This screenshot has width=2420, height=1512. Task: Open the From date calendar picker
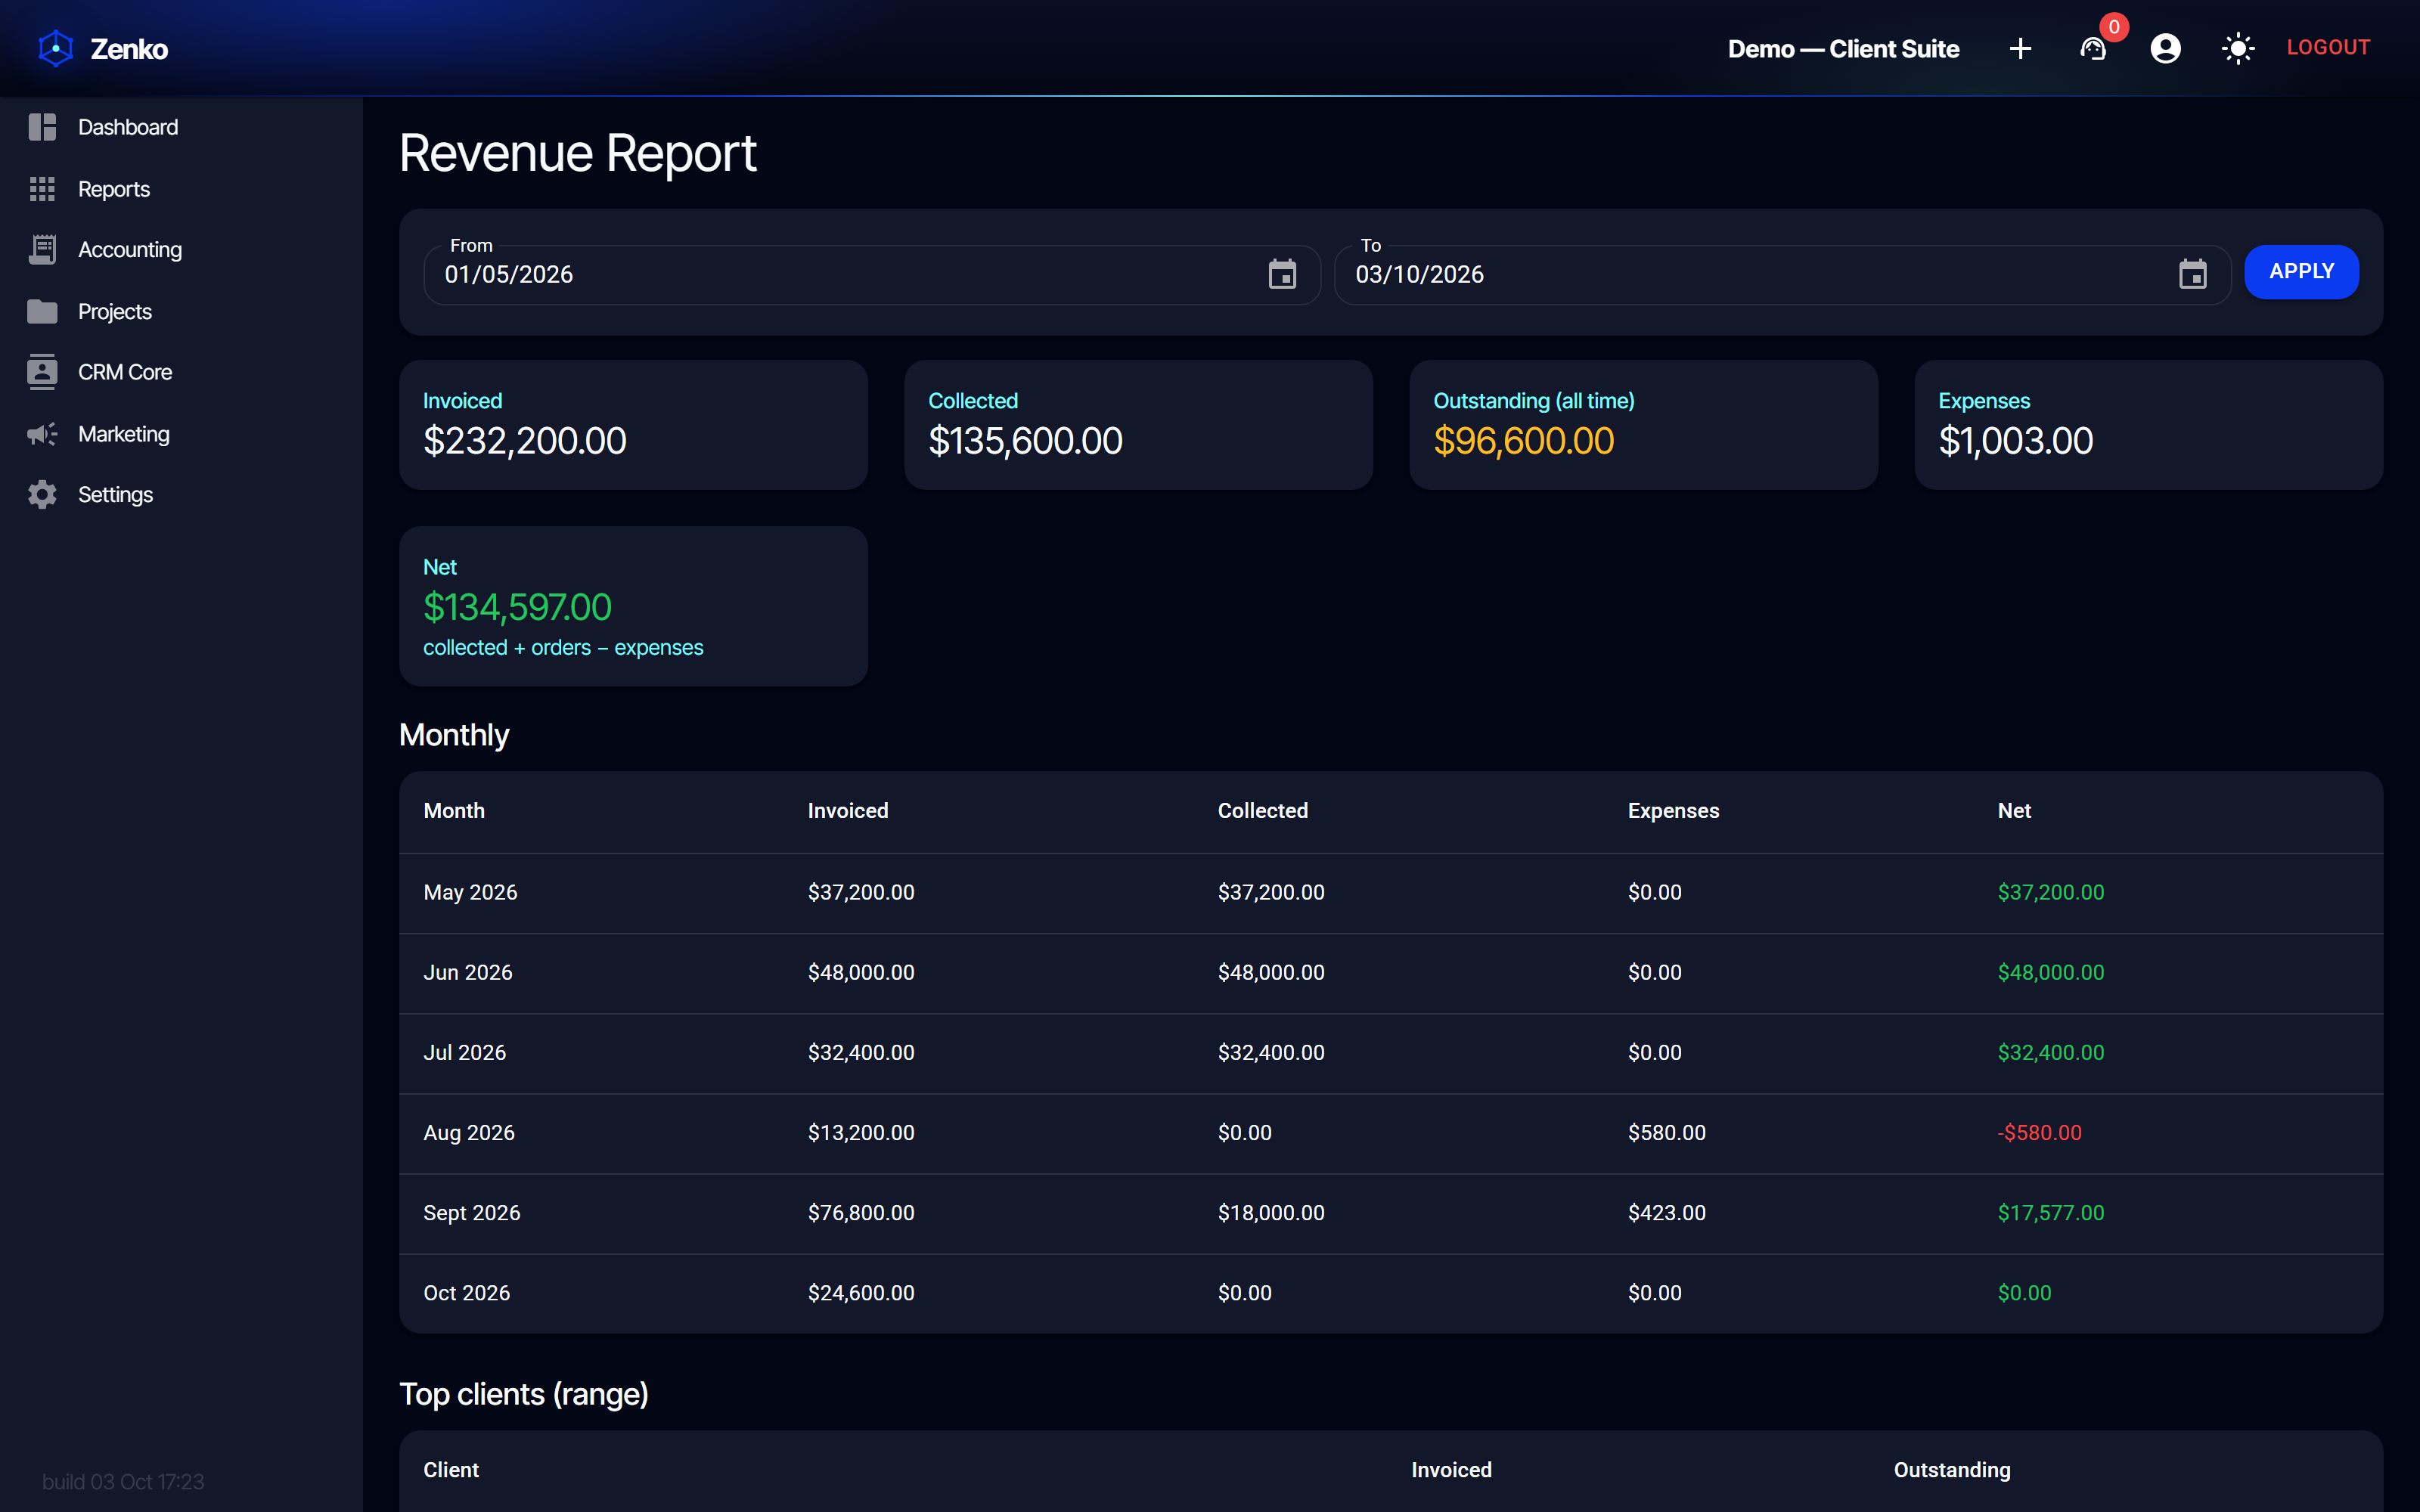[1282, 274]
